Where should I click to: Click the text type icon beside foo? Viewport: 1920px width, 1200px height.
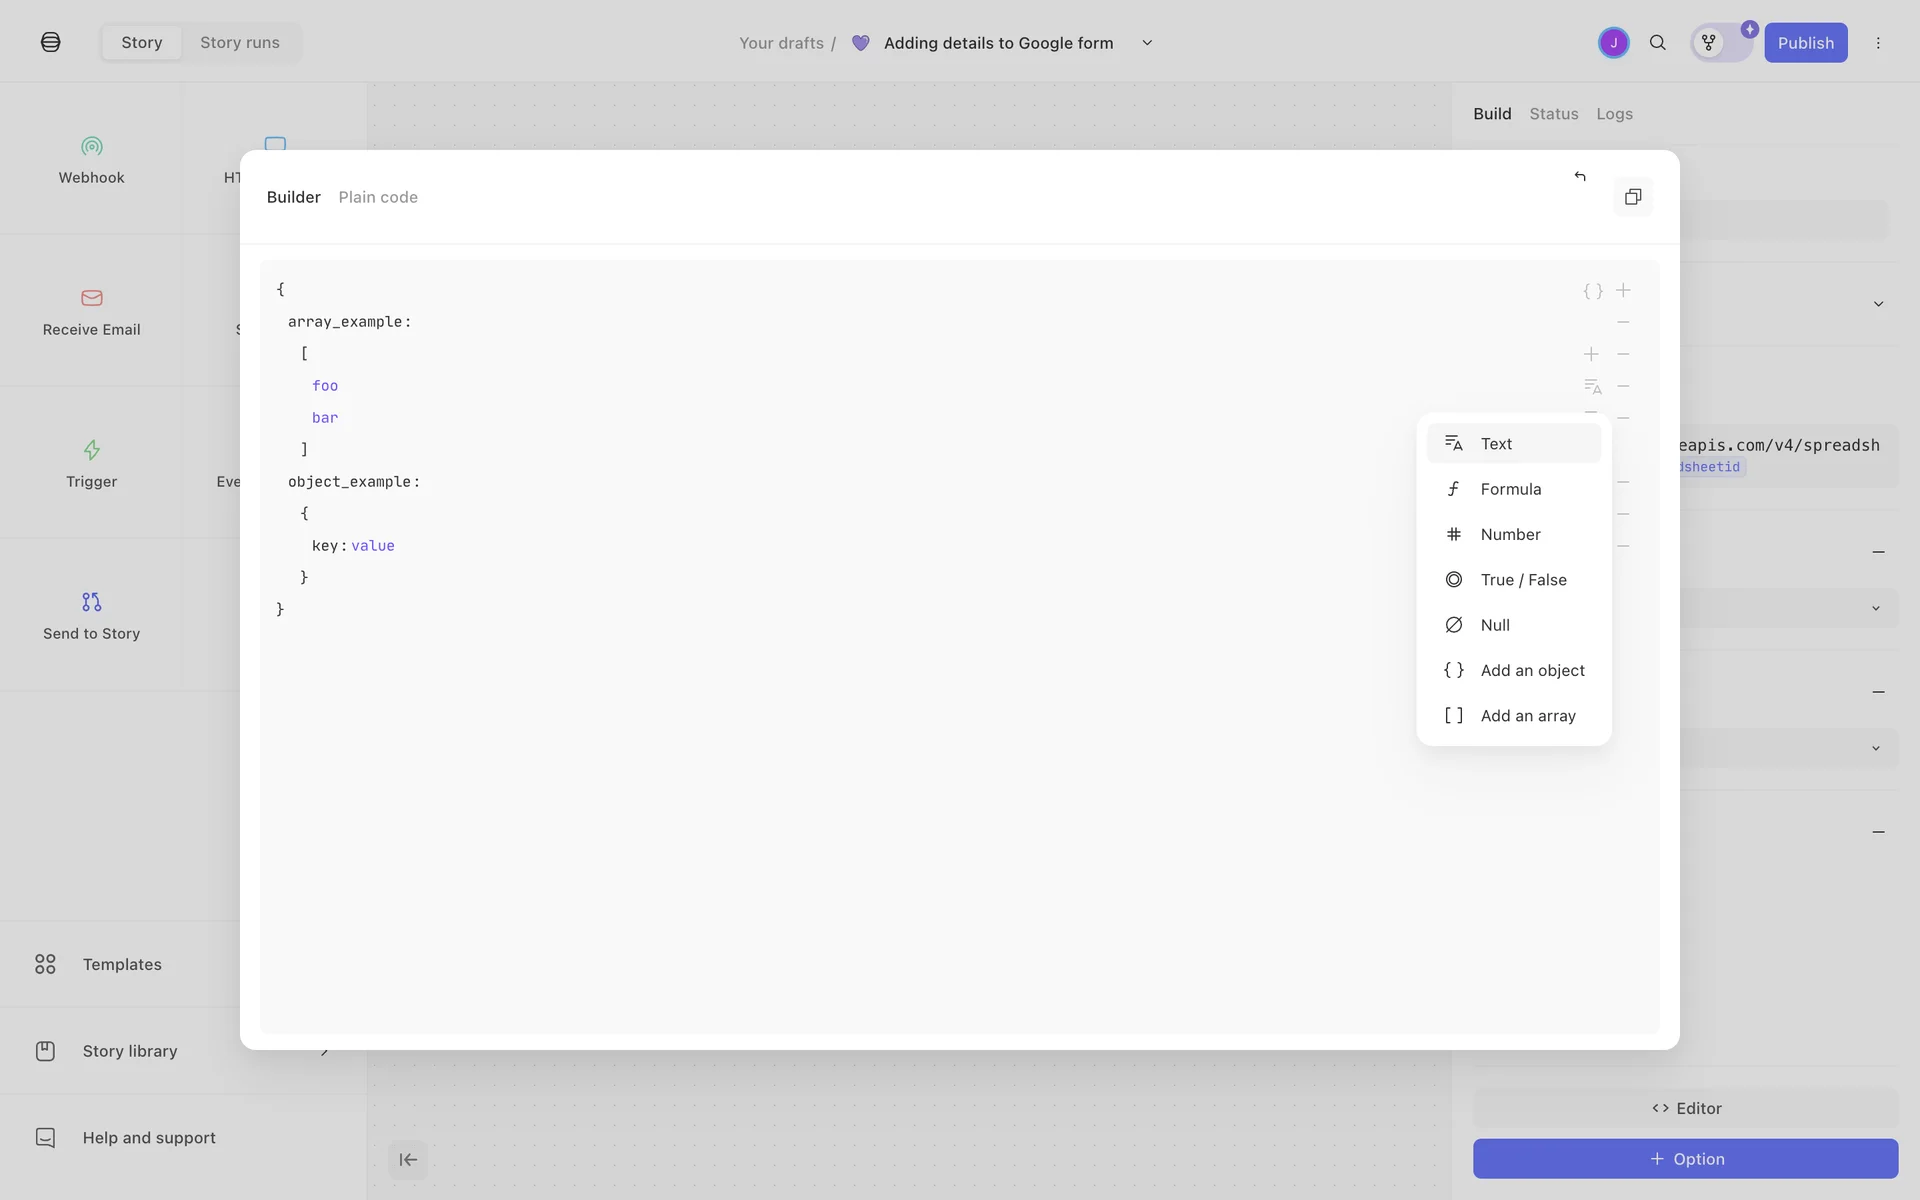(x=1592, y=386)
